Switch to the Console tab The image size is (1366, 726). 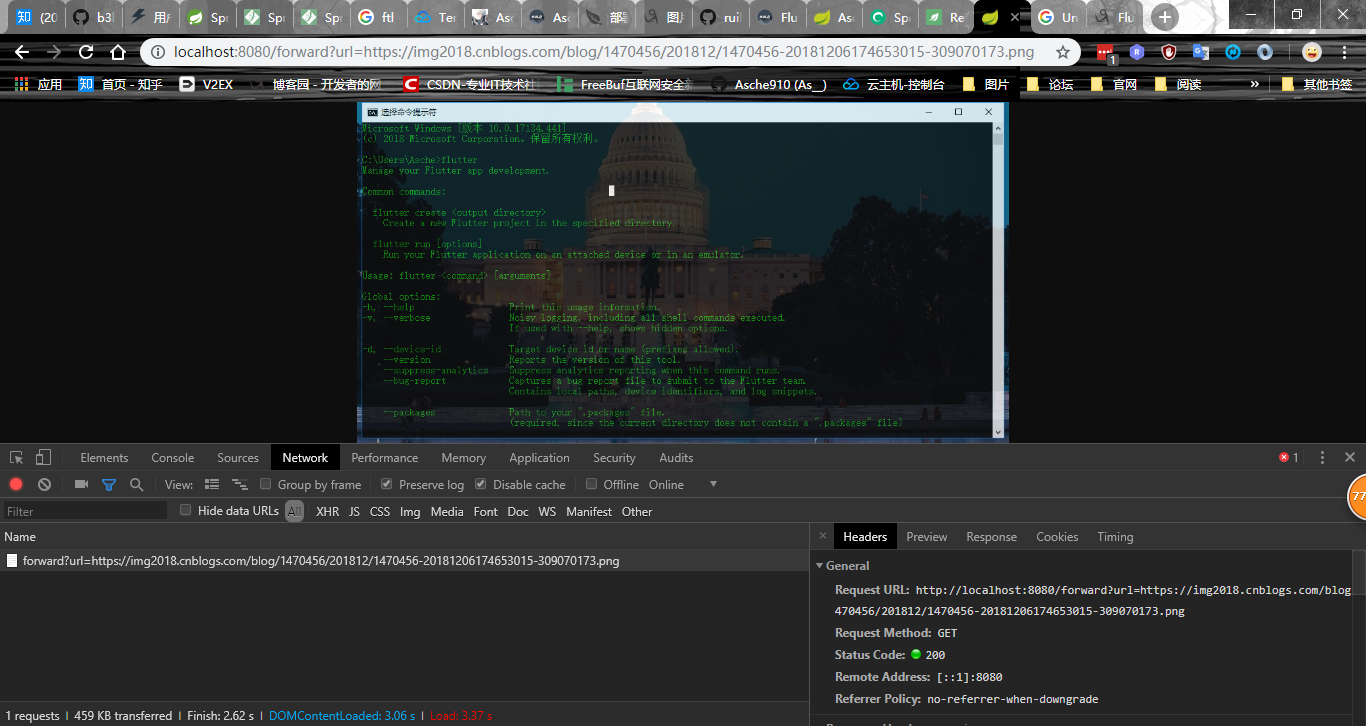point(172,457)
